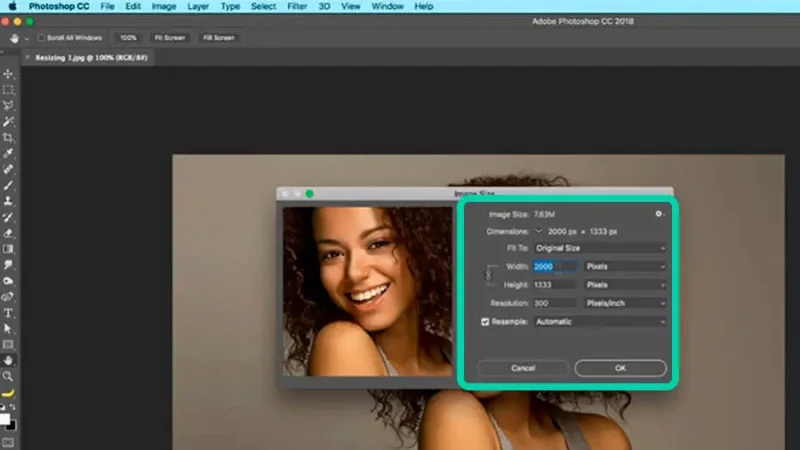The width and height of the screenshot is (800, 450).
Task: Select the Healing Brush tool
Action: 8,169
